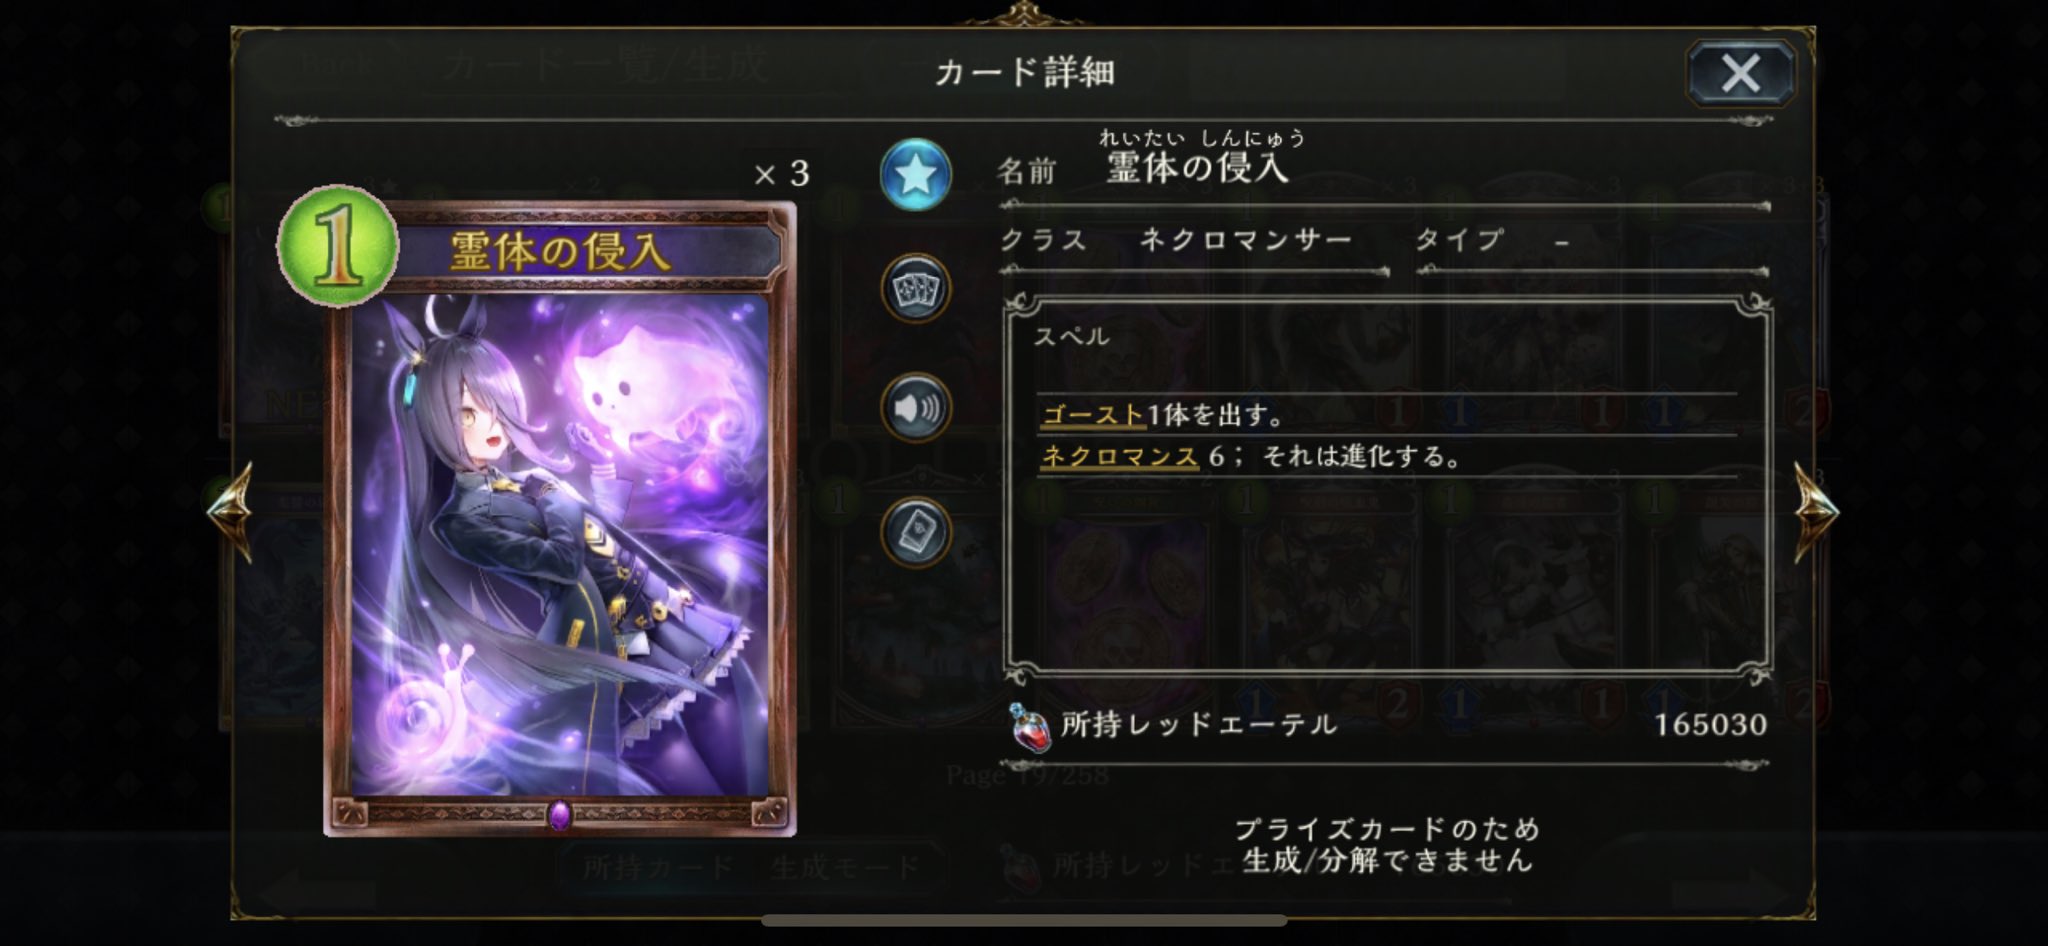Open the related cards icon
2048x946 pixels.
[915, 289]
